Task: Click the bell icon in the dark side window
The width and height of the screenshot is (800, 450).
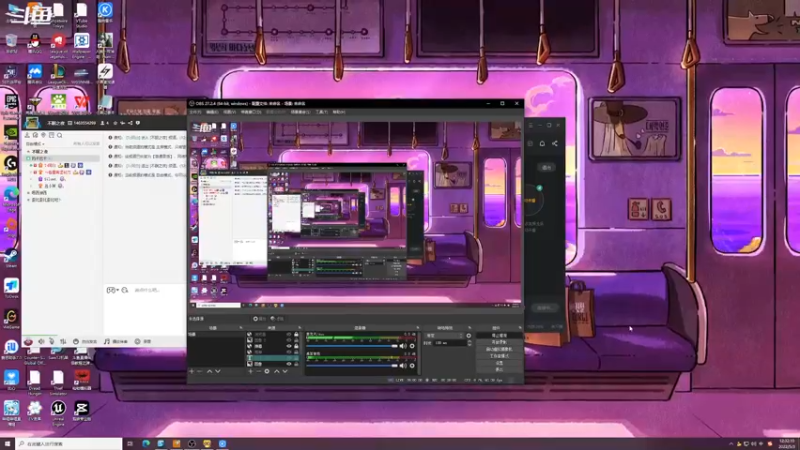Action: [542, 143]
